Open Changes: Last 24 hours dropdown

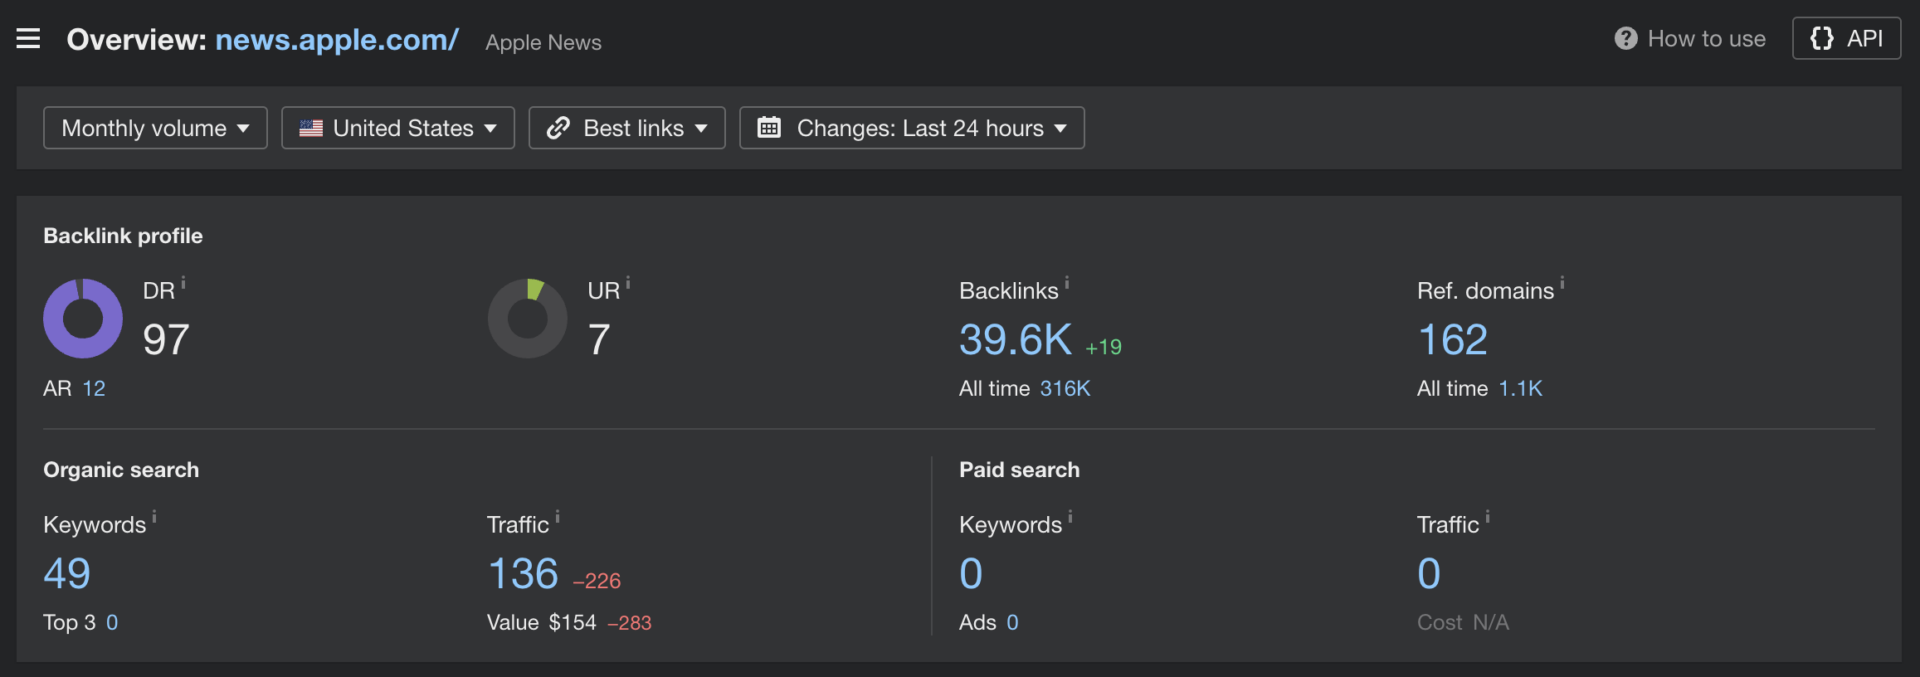click(912, 128)
